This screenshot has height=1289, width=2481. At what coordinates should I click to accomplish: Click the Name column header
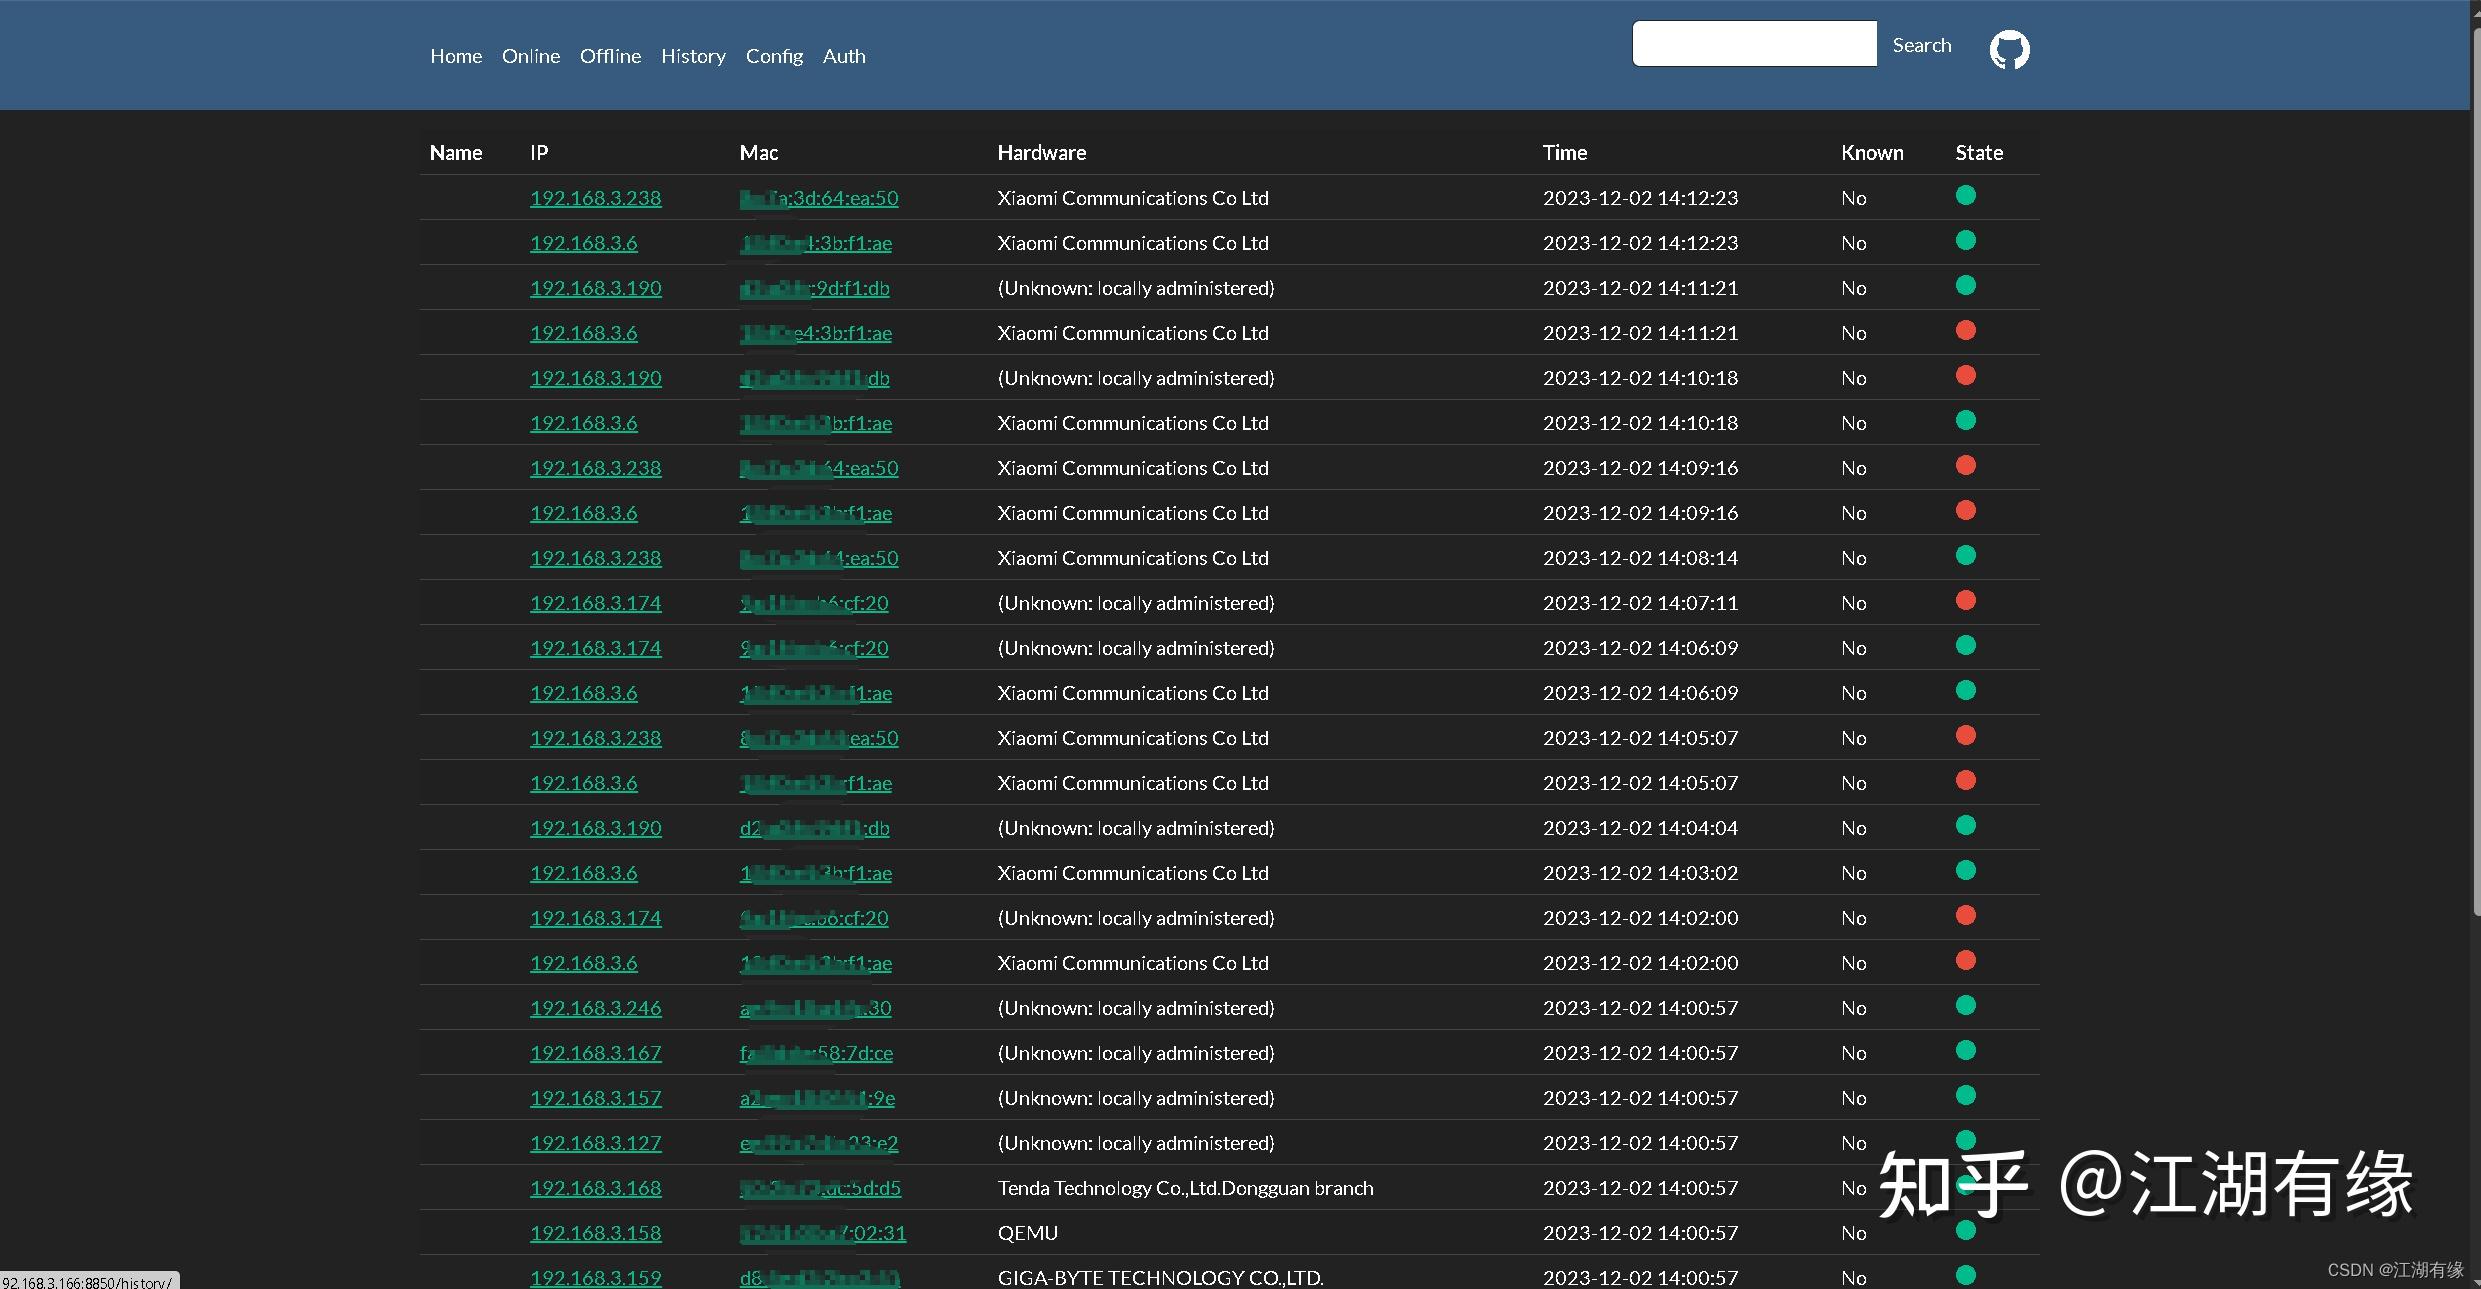pos(455,152)
